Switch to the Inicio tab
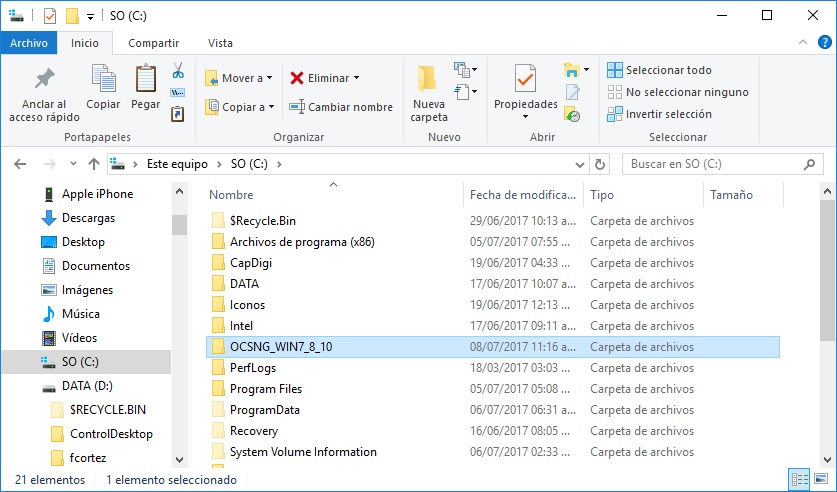Viewport: 837px width, 492px height. click(x=85, y=43)
